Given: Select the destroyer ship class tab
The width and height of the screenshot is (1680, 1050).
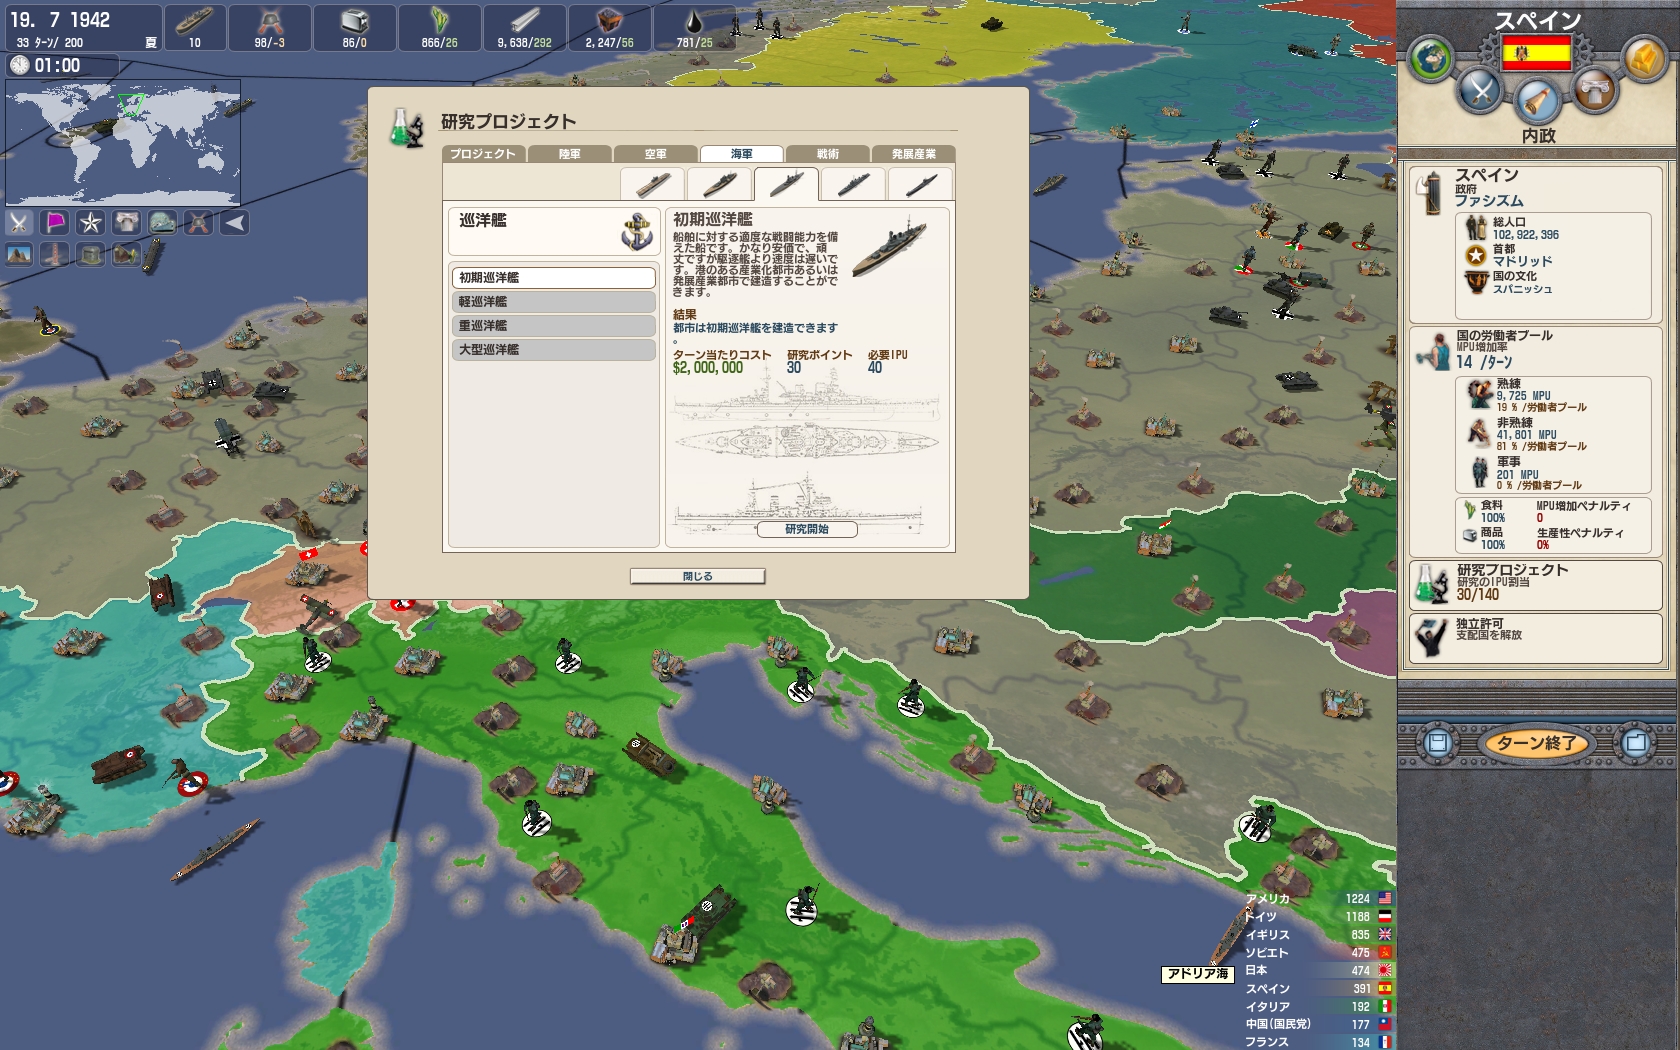Looking at the screenshot, I should tap(853, 184).
